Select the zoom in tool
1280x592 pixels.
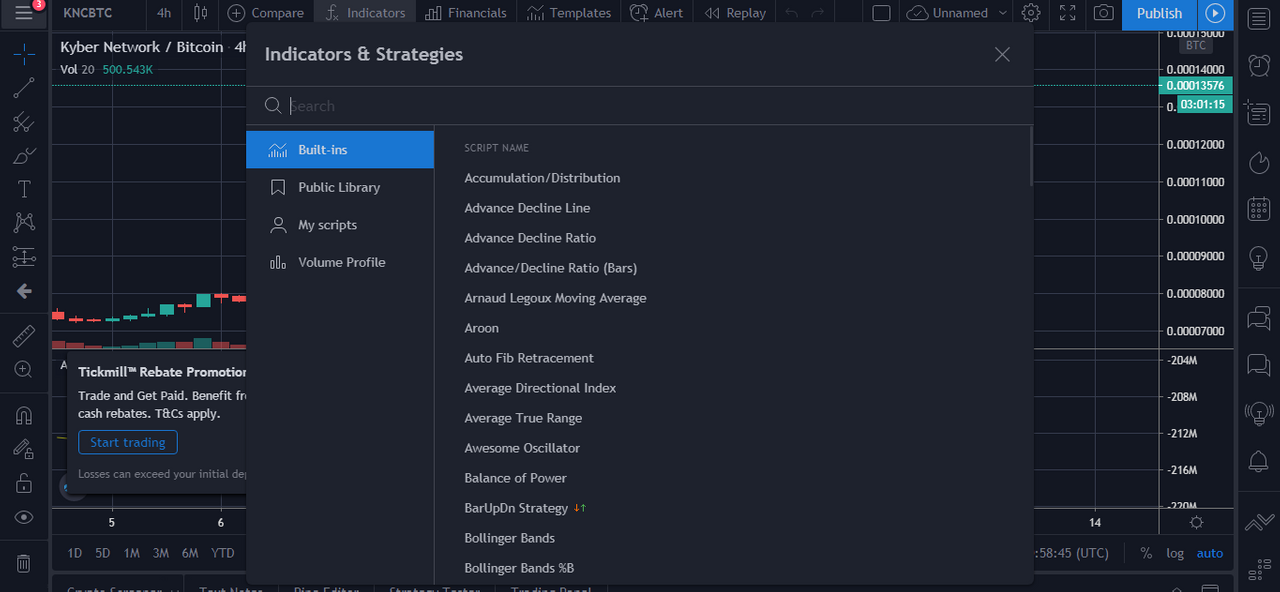pyautogui.click(x=24, y=370)
